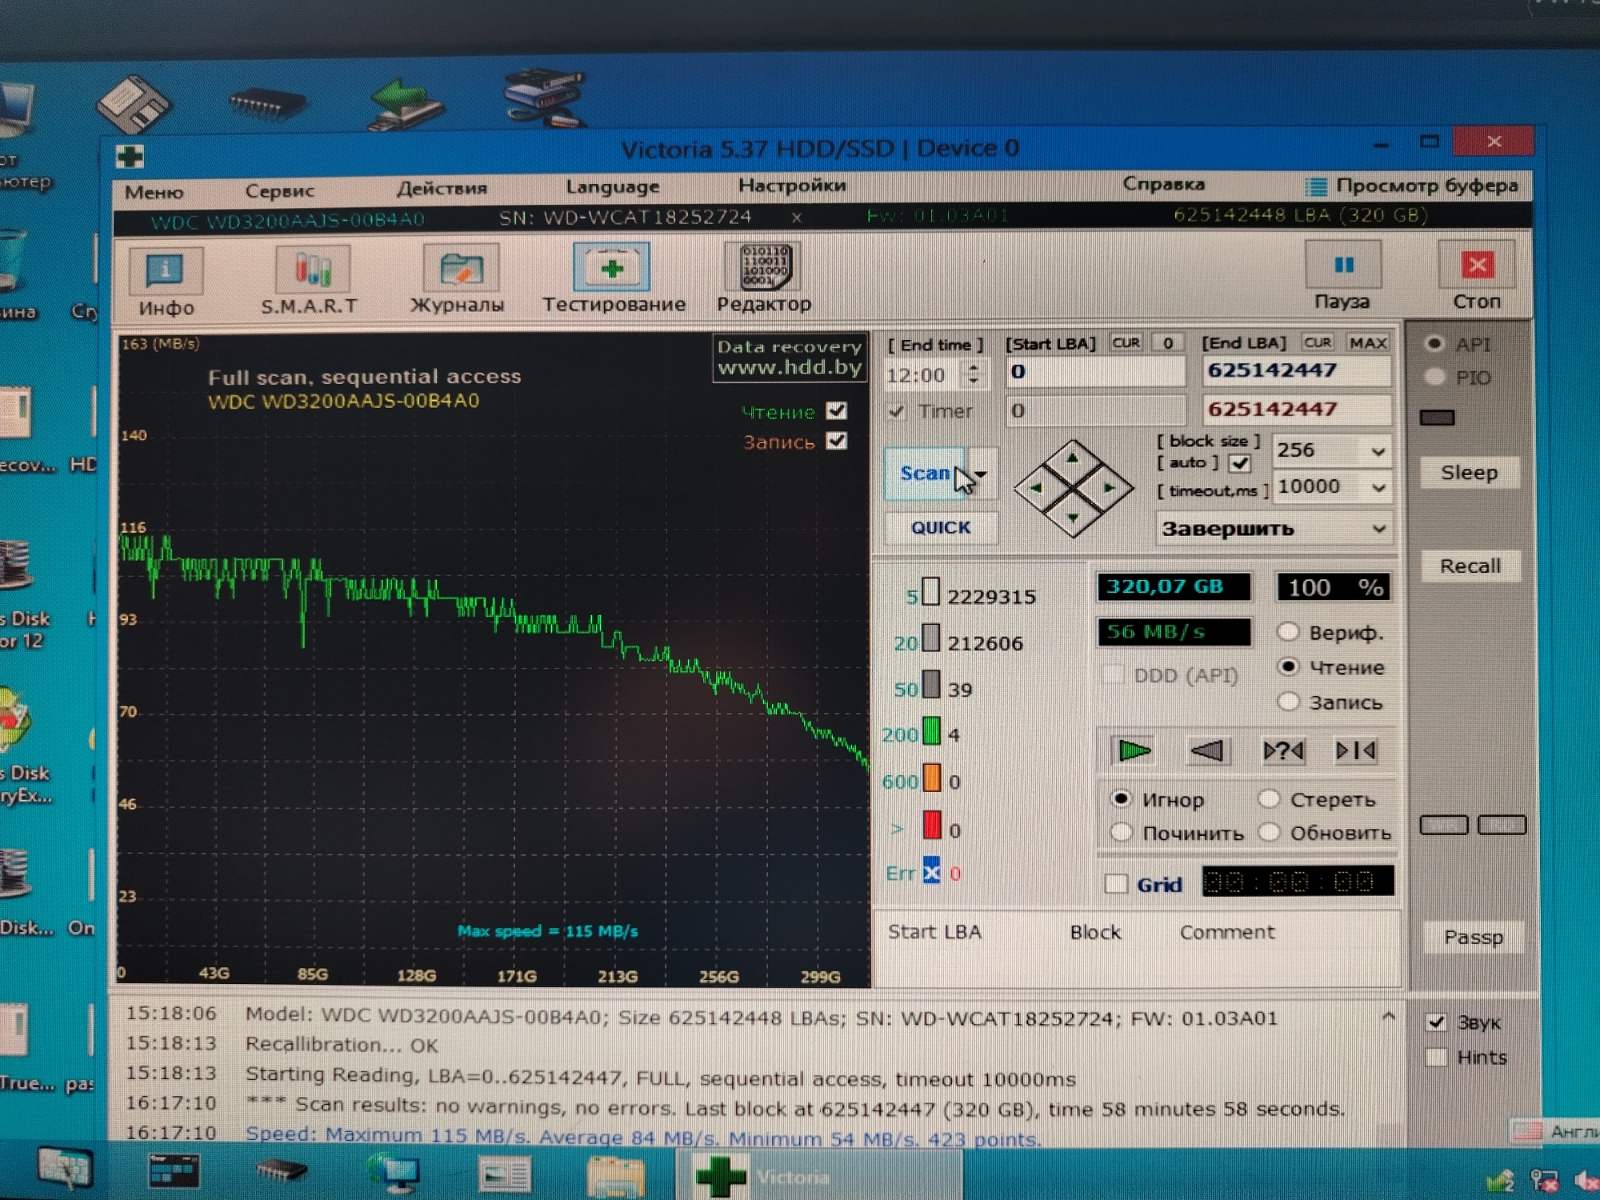The height and width of the screenshot is (1200, 1600).
Task: Select the Починить radio button
Action: (1121, 832)
